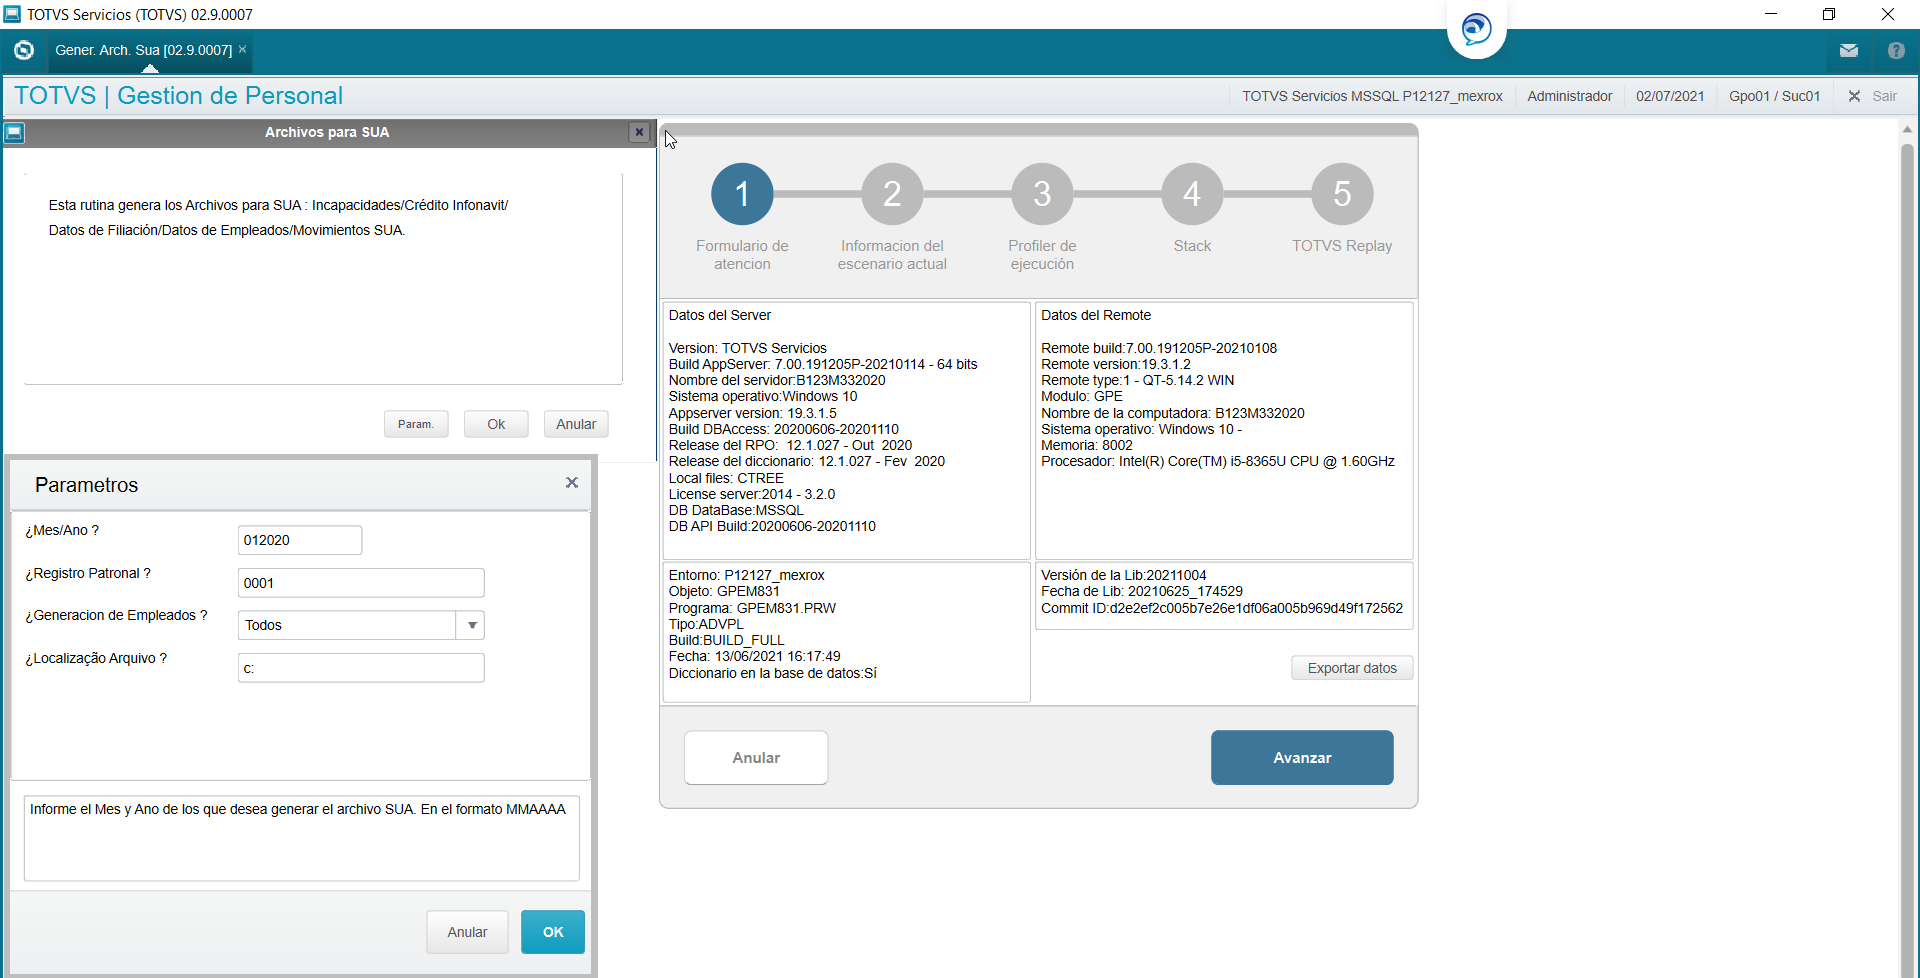This screenshot has height=978, width=1920.
Task: Click the Entorno: P12127_mexrox line
Action: (x=746, y=575)
